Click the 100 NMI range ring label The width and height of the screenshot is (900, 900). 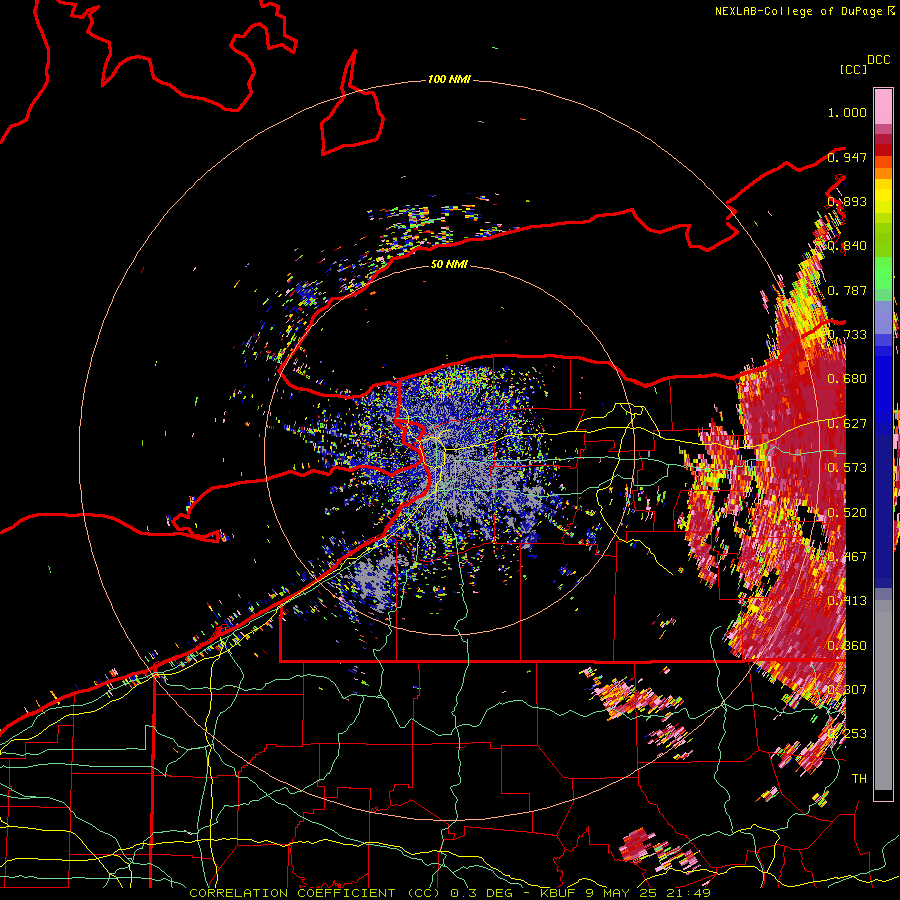(449, 79)
